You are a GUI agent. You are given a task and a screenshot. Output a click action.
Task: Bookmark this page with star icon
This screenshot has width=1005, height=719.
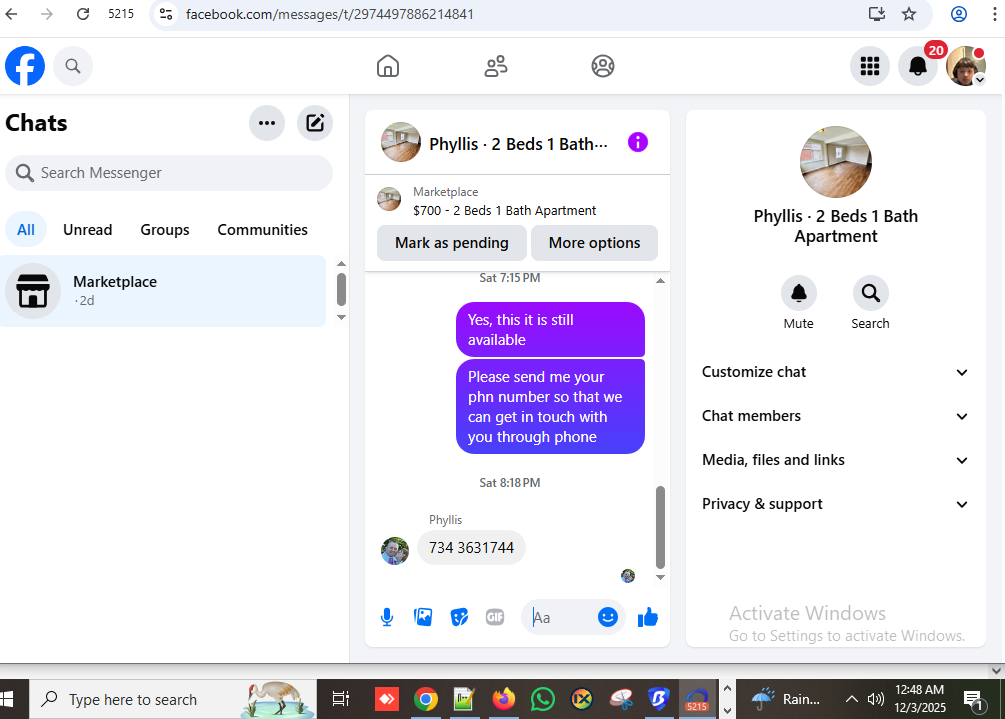point(909,14)
